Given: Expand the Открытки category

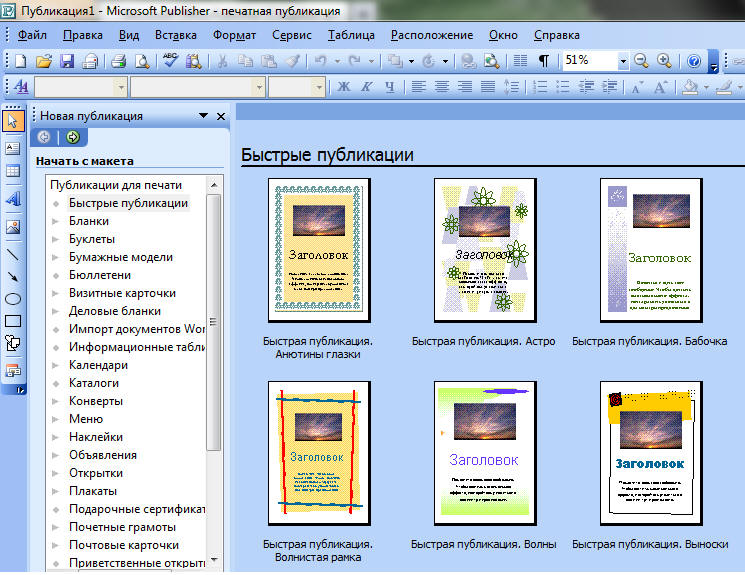Looking at the screenshot, I should click(55, 473).
